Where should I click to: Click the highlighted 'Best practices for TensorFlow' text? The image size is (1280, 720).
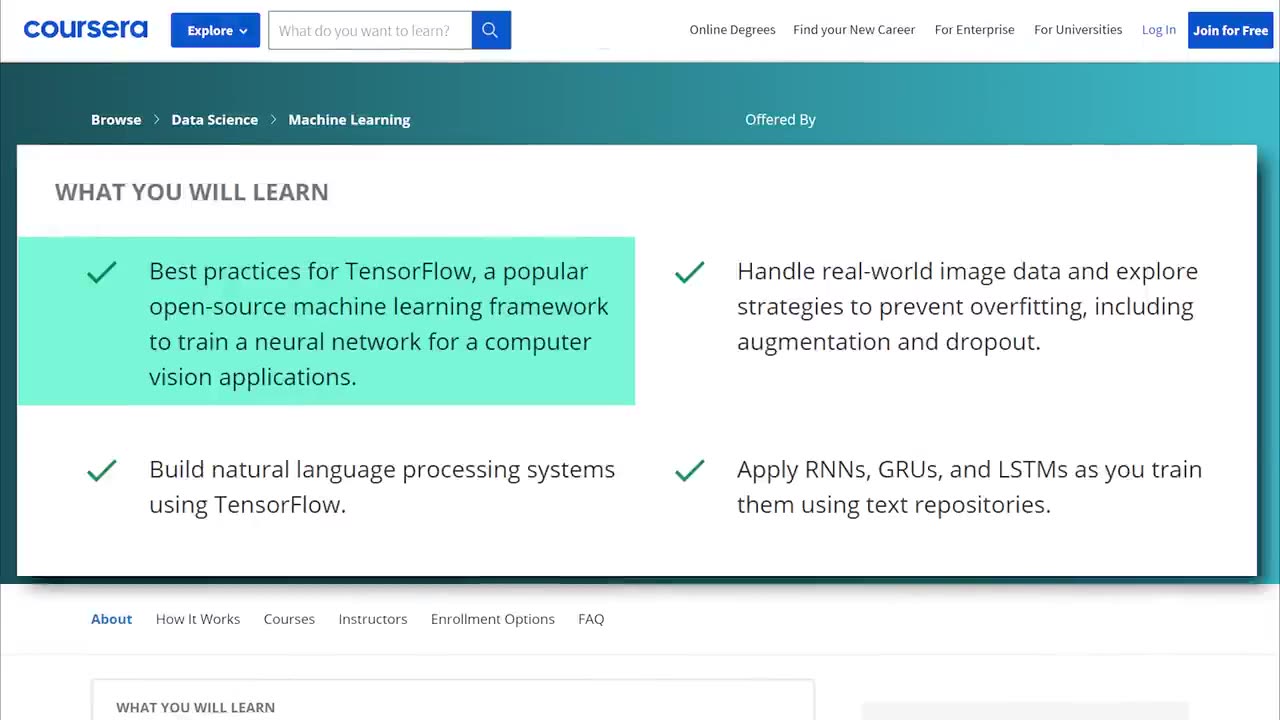click(379, 324)
